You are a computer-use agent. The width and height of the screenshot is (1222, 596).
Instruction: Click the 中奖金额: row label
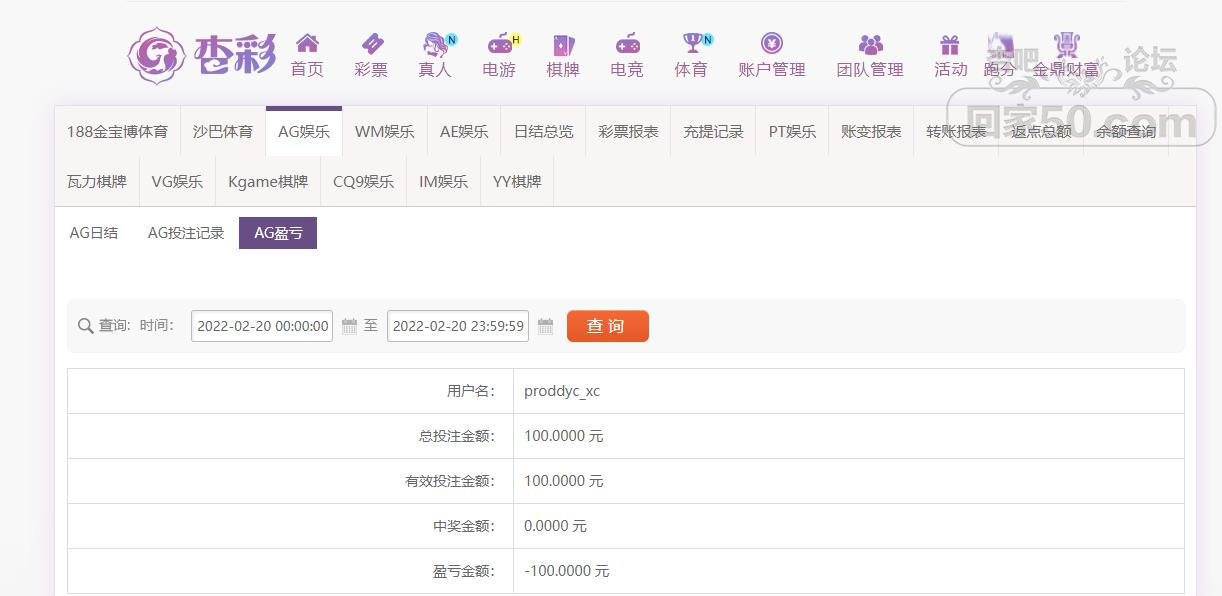(x=464, y=526)
